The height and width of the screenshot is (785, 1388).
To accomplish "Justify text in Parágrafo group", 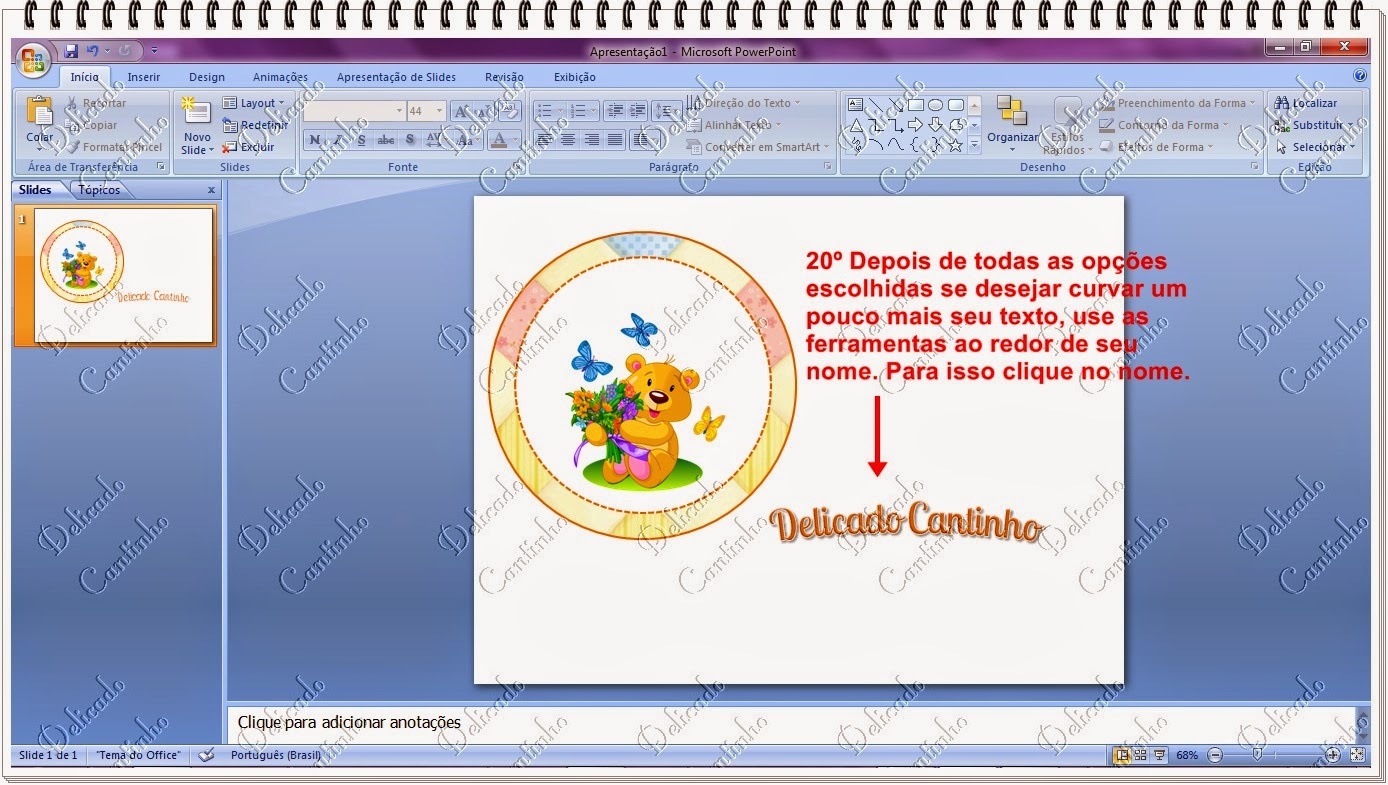I will pyautogui.click(x=615, y=140).
